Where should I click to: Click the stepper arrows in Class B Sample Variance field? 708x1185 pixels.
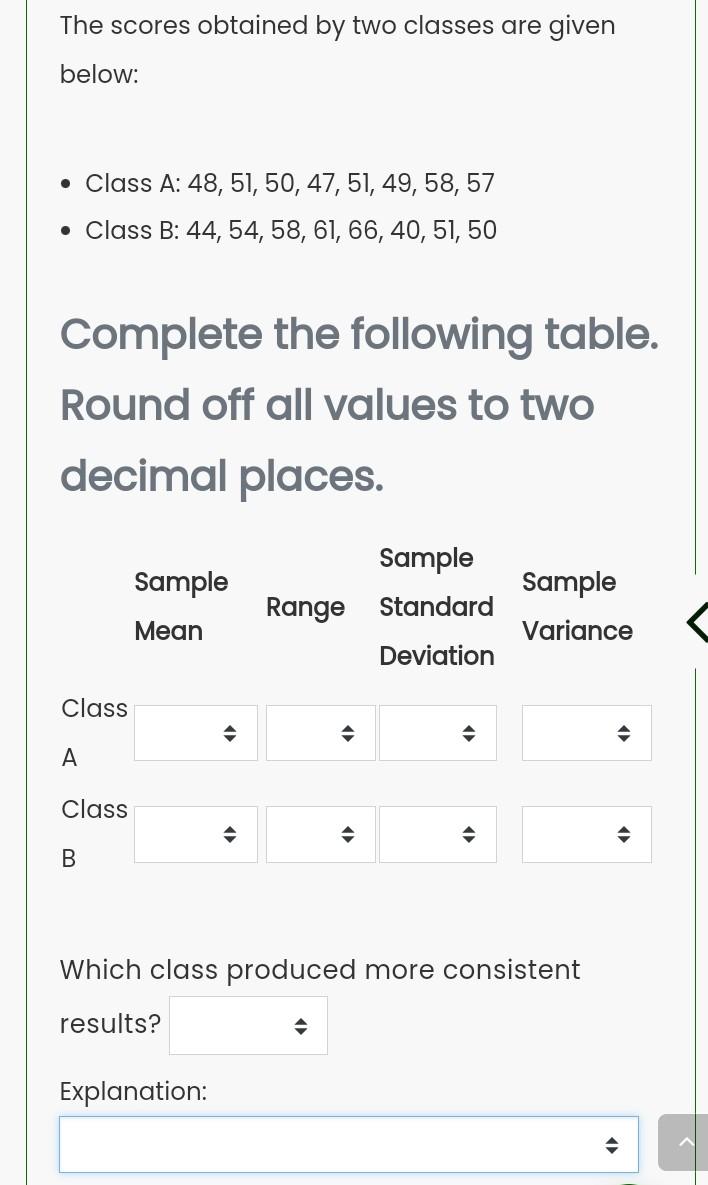(624, 834)
